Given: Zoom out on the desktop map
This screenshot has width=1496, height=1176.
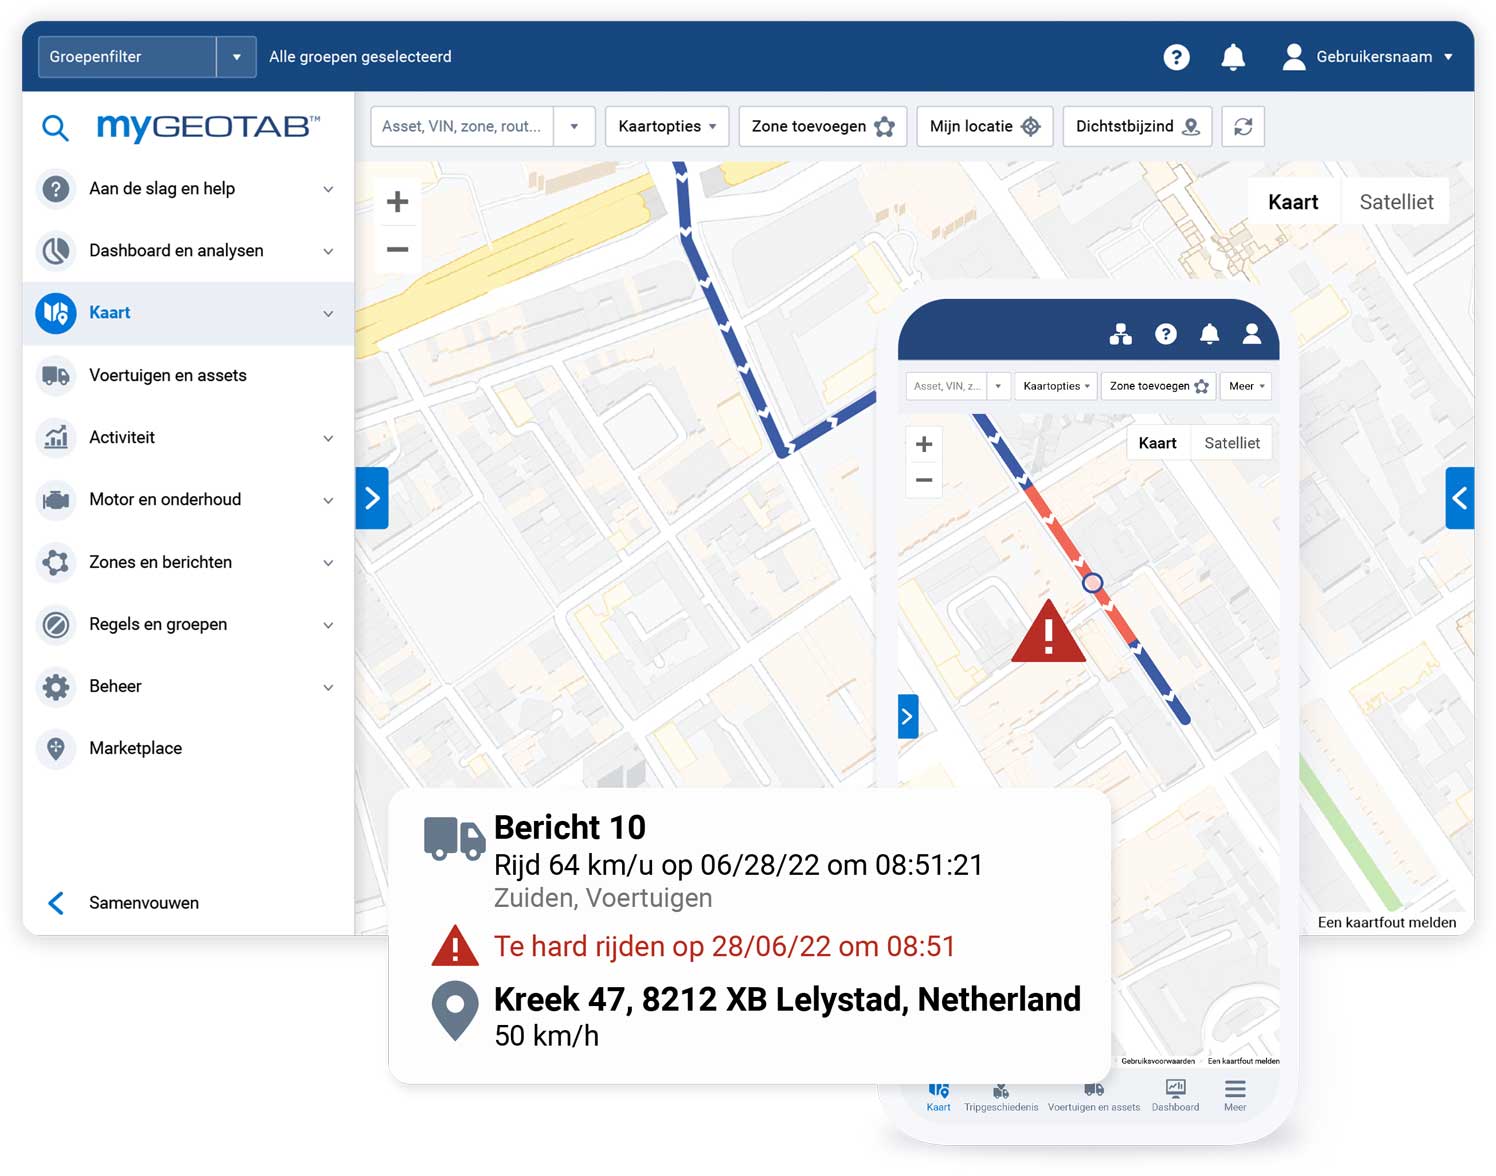Looking at the screenshot, I should click(397, 249).
